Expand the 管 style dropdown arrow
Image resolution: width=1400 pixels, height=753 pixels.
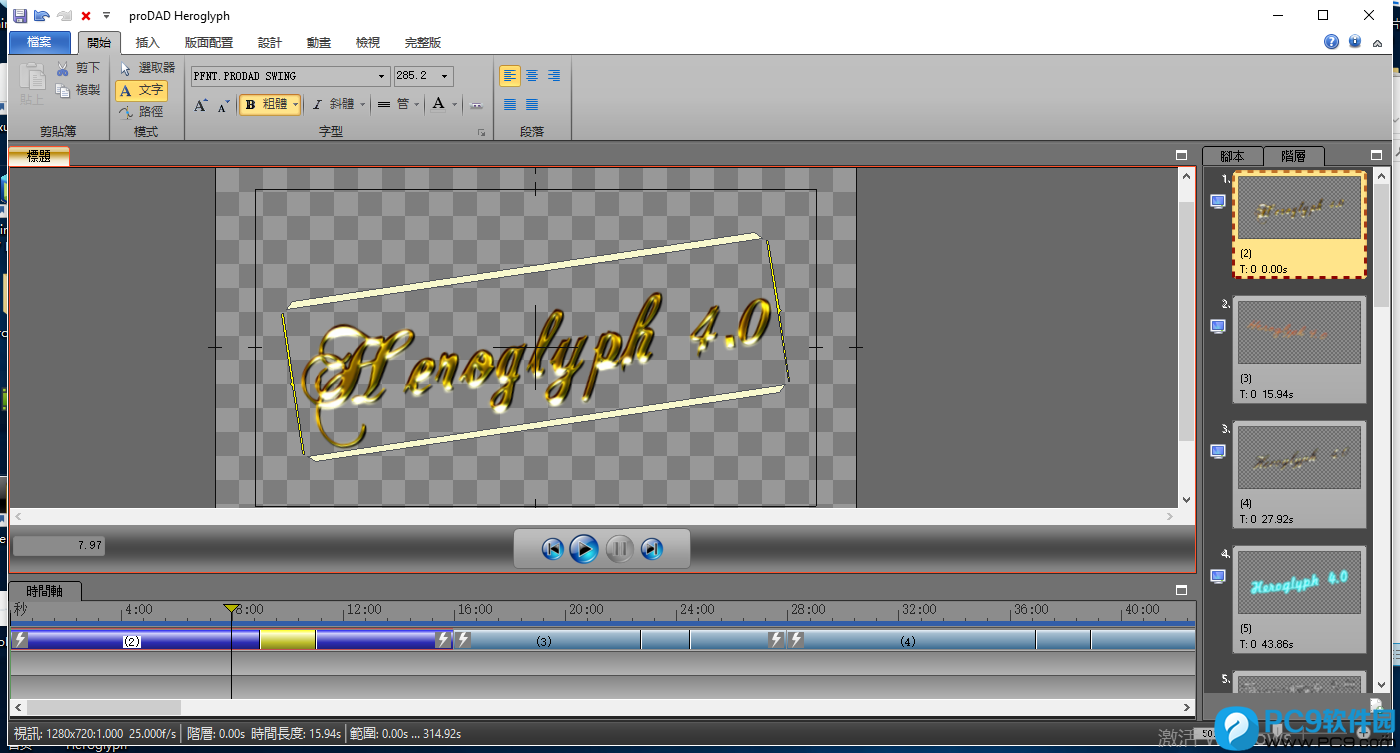(x=417, y=104)
